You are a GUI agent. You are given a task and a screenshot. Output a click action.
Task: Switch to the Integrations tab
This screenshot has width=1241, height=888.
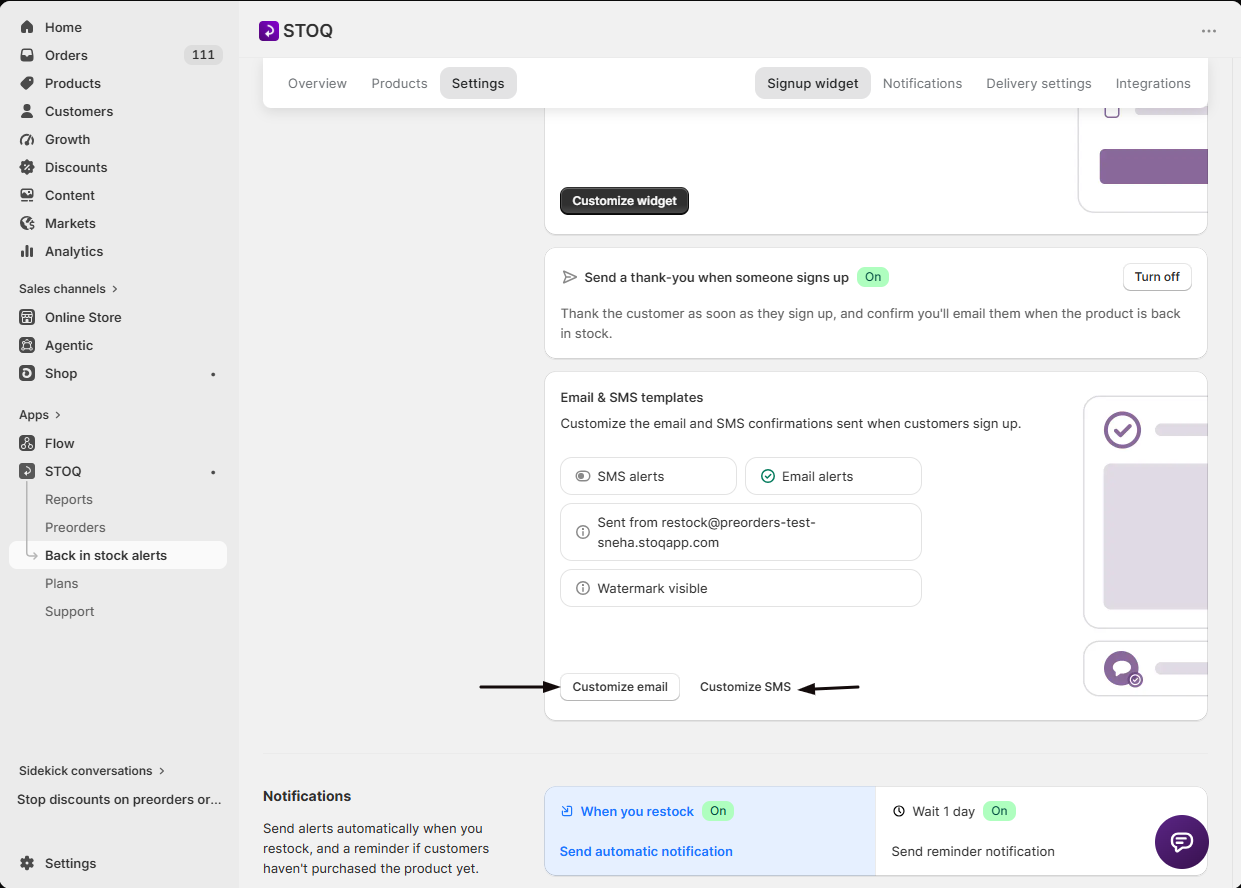tap(1153, 83)
